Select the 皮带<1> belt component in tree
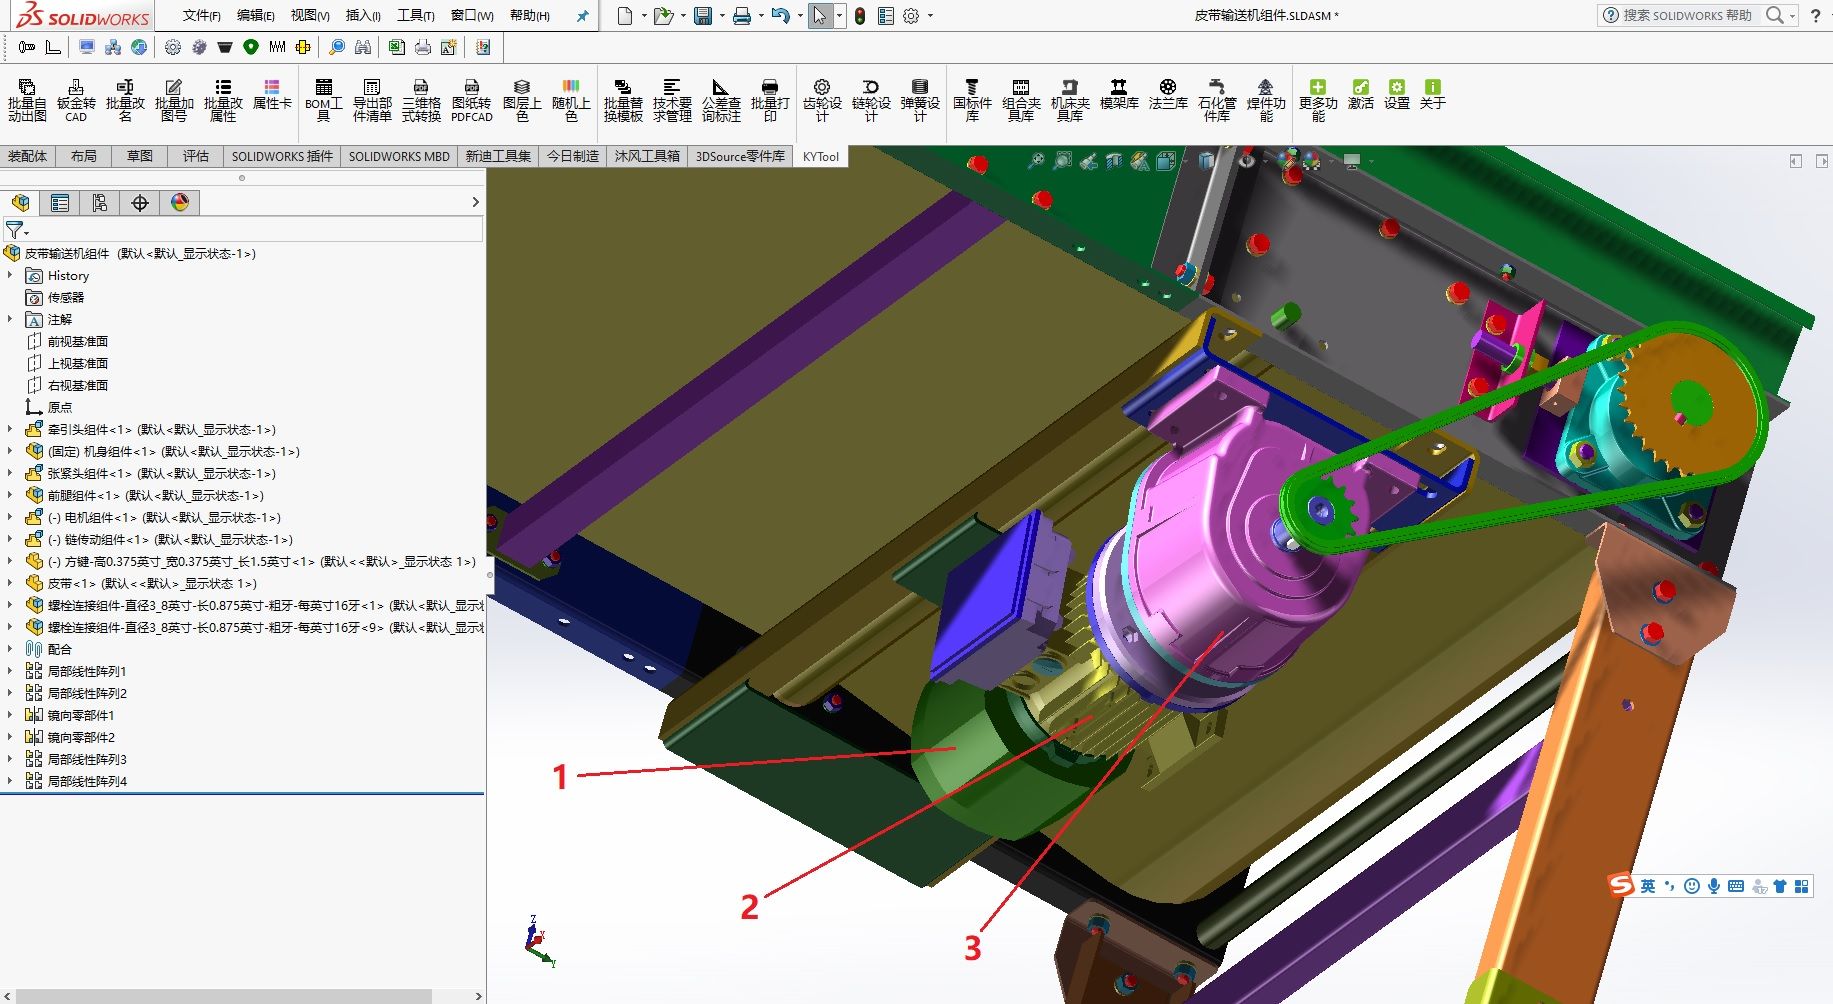This screenshot has width=1833, height=1004. 152,583
